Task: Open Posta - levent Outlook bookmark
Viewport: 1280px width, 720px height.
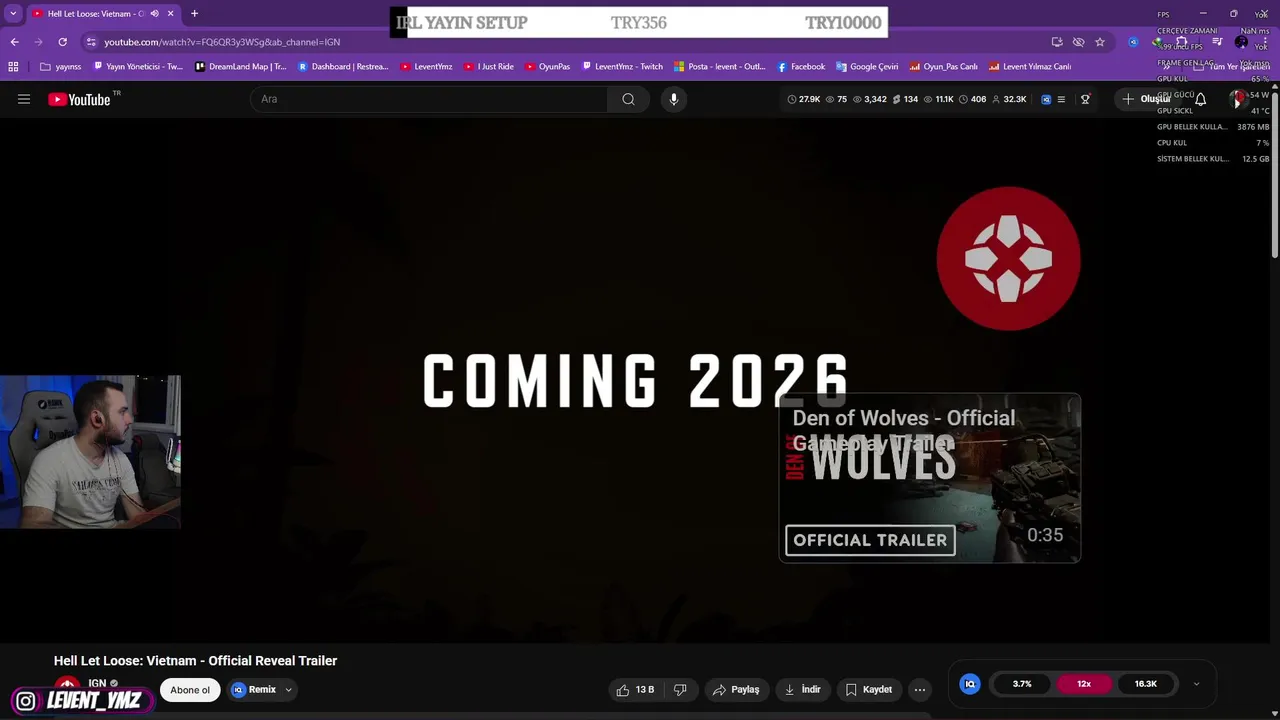Action: pos(719,67)
